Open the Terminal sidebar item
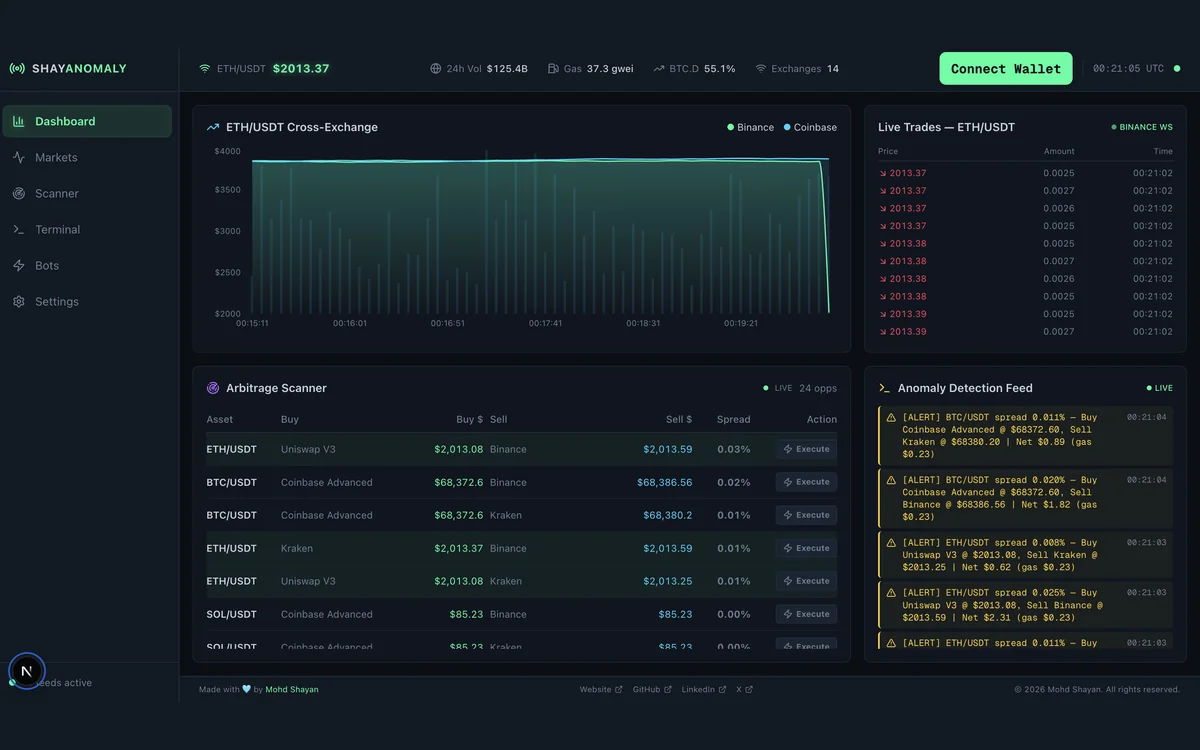This screenshot has height=750, width=1200. (x=87, y=229)
